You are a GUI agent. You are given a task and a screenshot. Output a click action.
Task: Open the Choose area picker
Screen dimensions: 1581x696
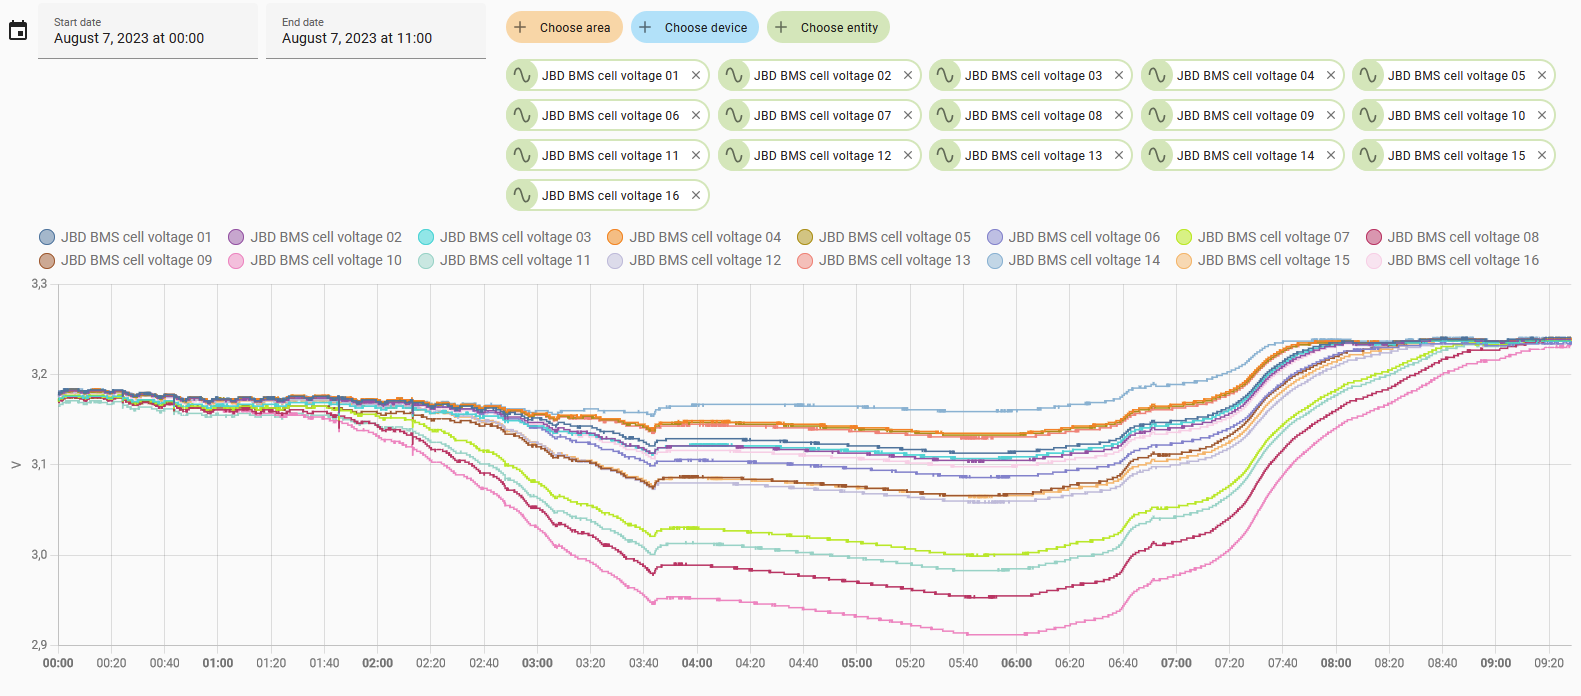pyautogui.click(x=564, y=27)
